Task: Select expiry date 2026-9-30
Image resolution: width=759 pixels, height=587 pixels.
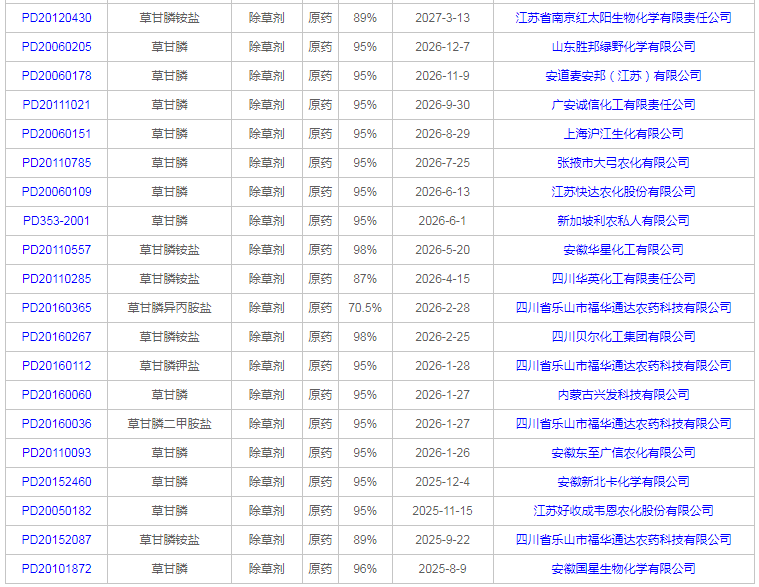Action: tap(442, 105)
